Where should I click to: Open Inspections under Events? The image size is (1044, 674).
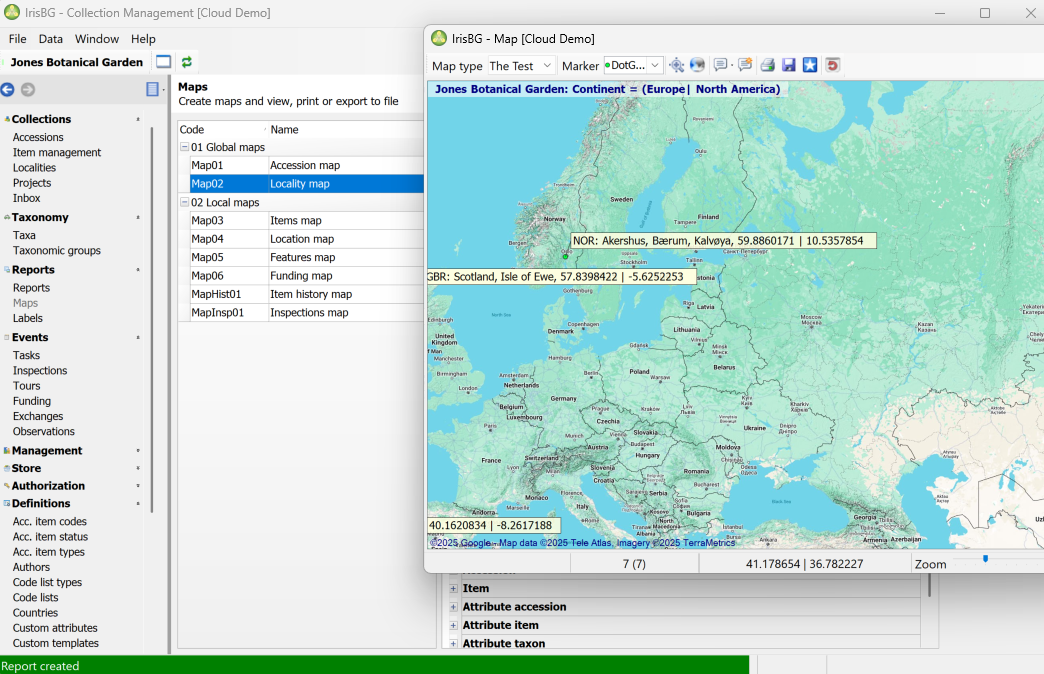[x=40, y=370]
